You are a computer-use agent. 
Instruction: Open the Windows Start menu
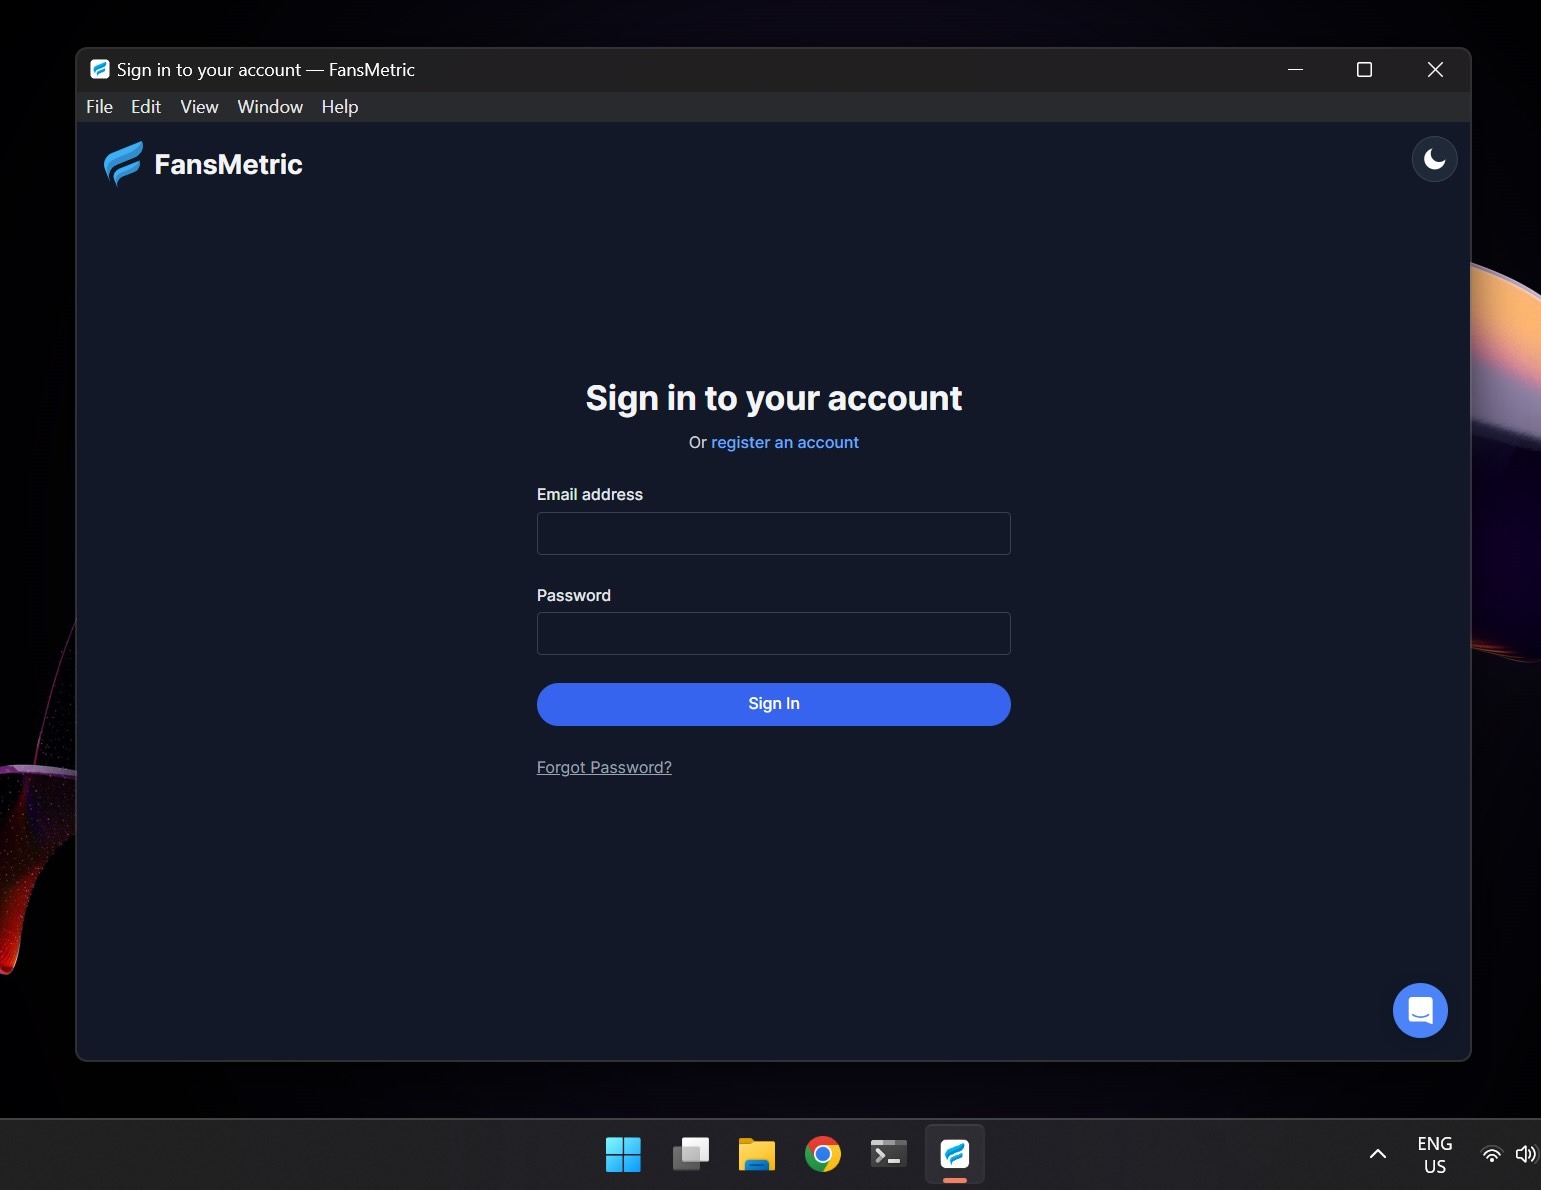623,1155
